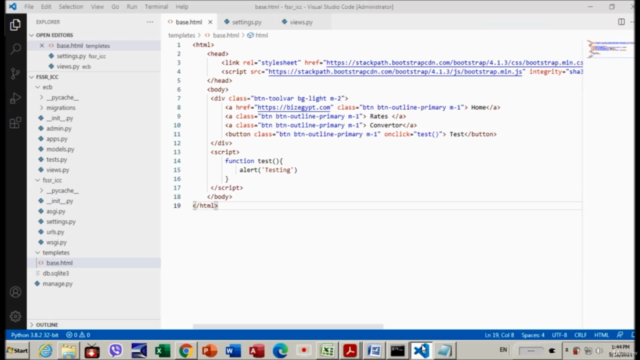Viewport: 640px width, 360px height.
Task: Open Access from the taskbar
Action: [257, 351]
